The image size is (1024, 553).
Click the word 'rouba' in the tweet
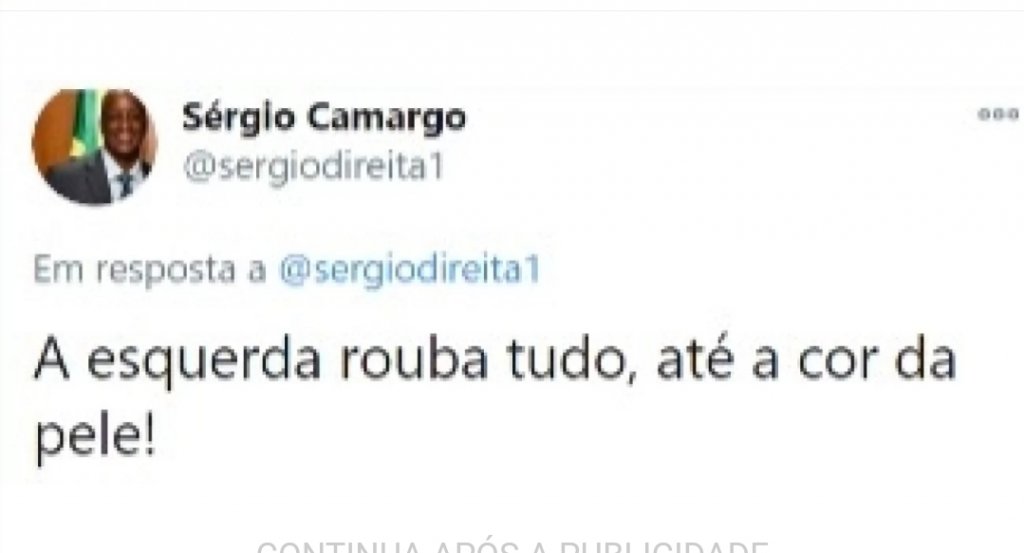click(413, 358)
